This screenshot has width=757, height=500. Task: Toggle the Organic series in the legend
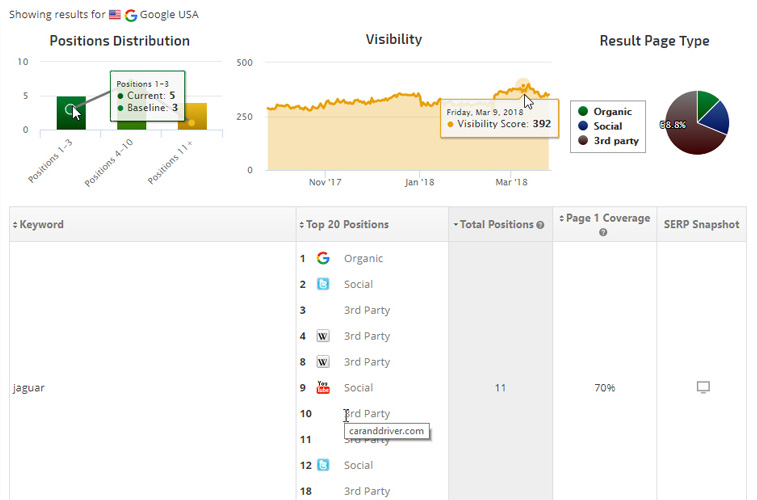coord(612,112)
